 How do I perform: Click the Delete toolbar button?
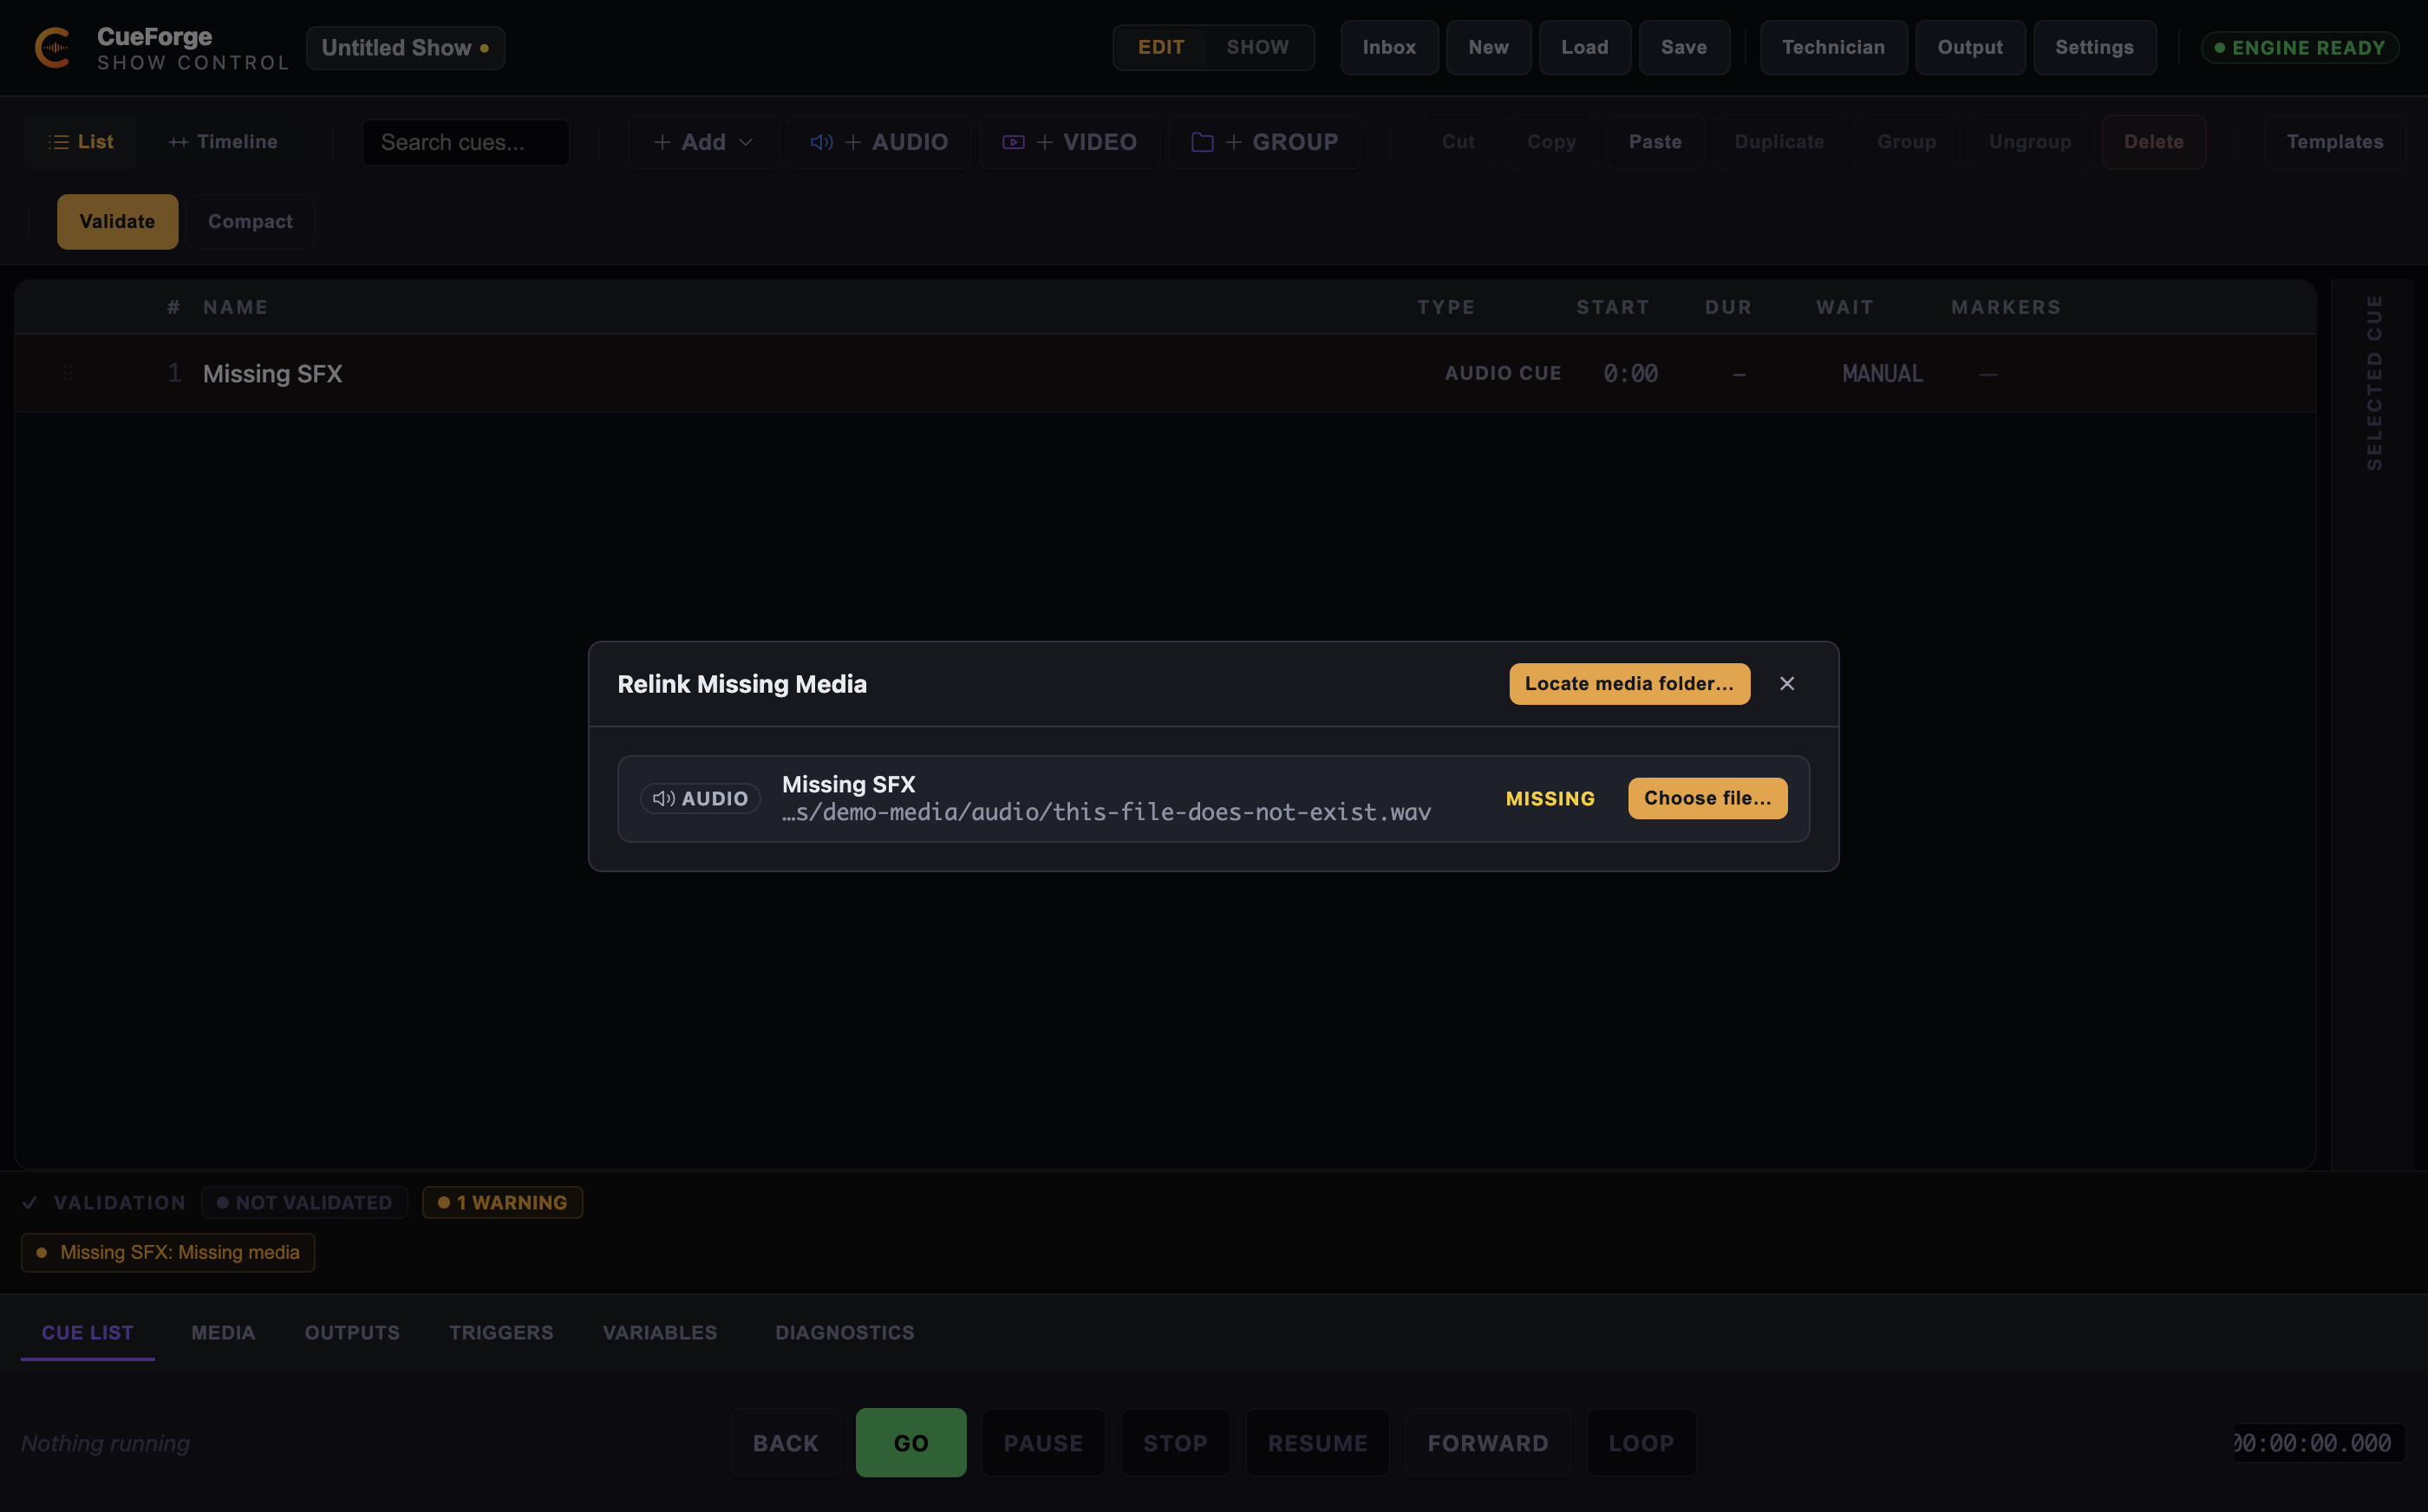(x=2153, y=142)
